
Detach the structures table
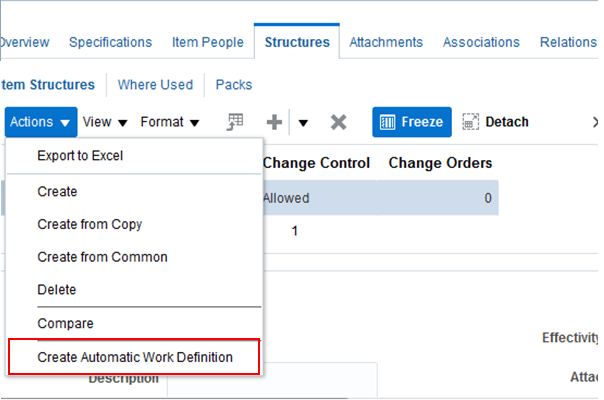[x=496, y=122]
